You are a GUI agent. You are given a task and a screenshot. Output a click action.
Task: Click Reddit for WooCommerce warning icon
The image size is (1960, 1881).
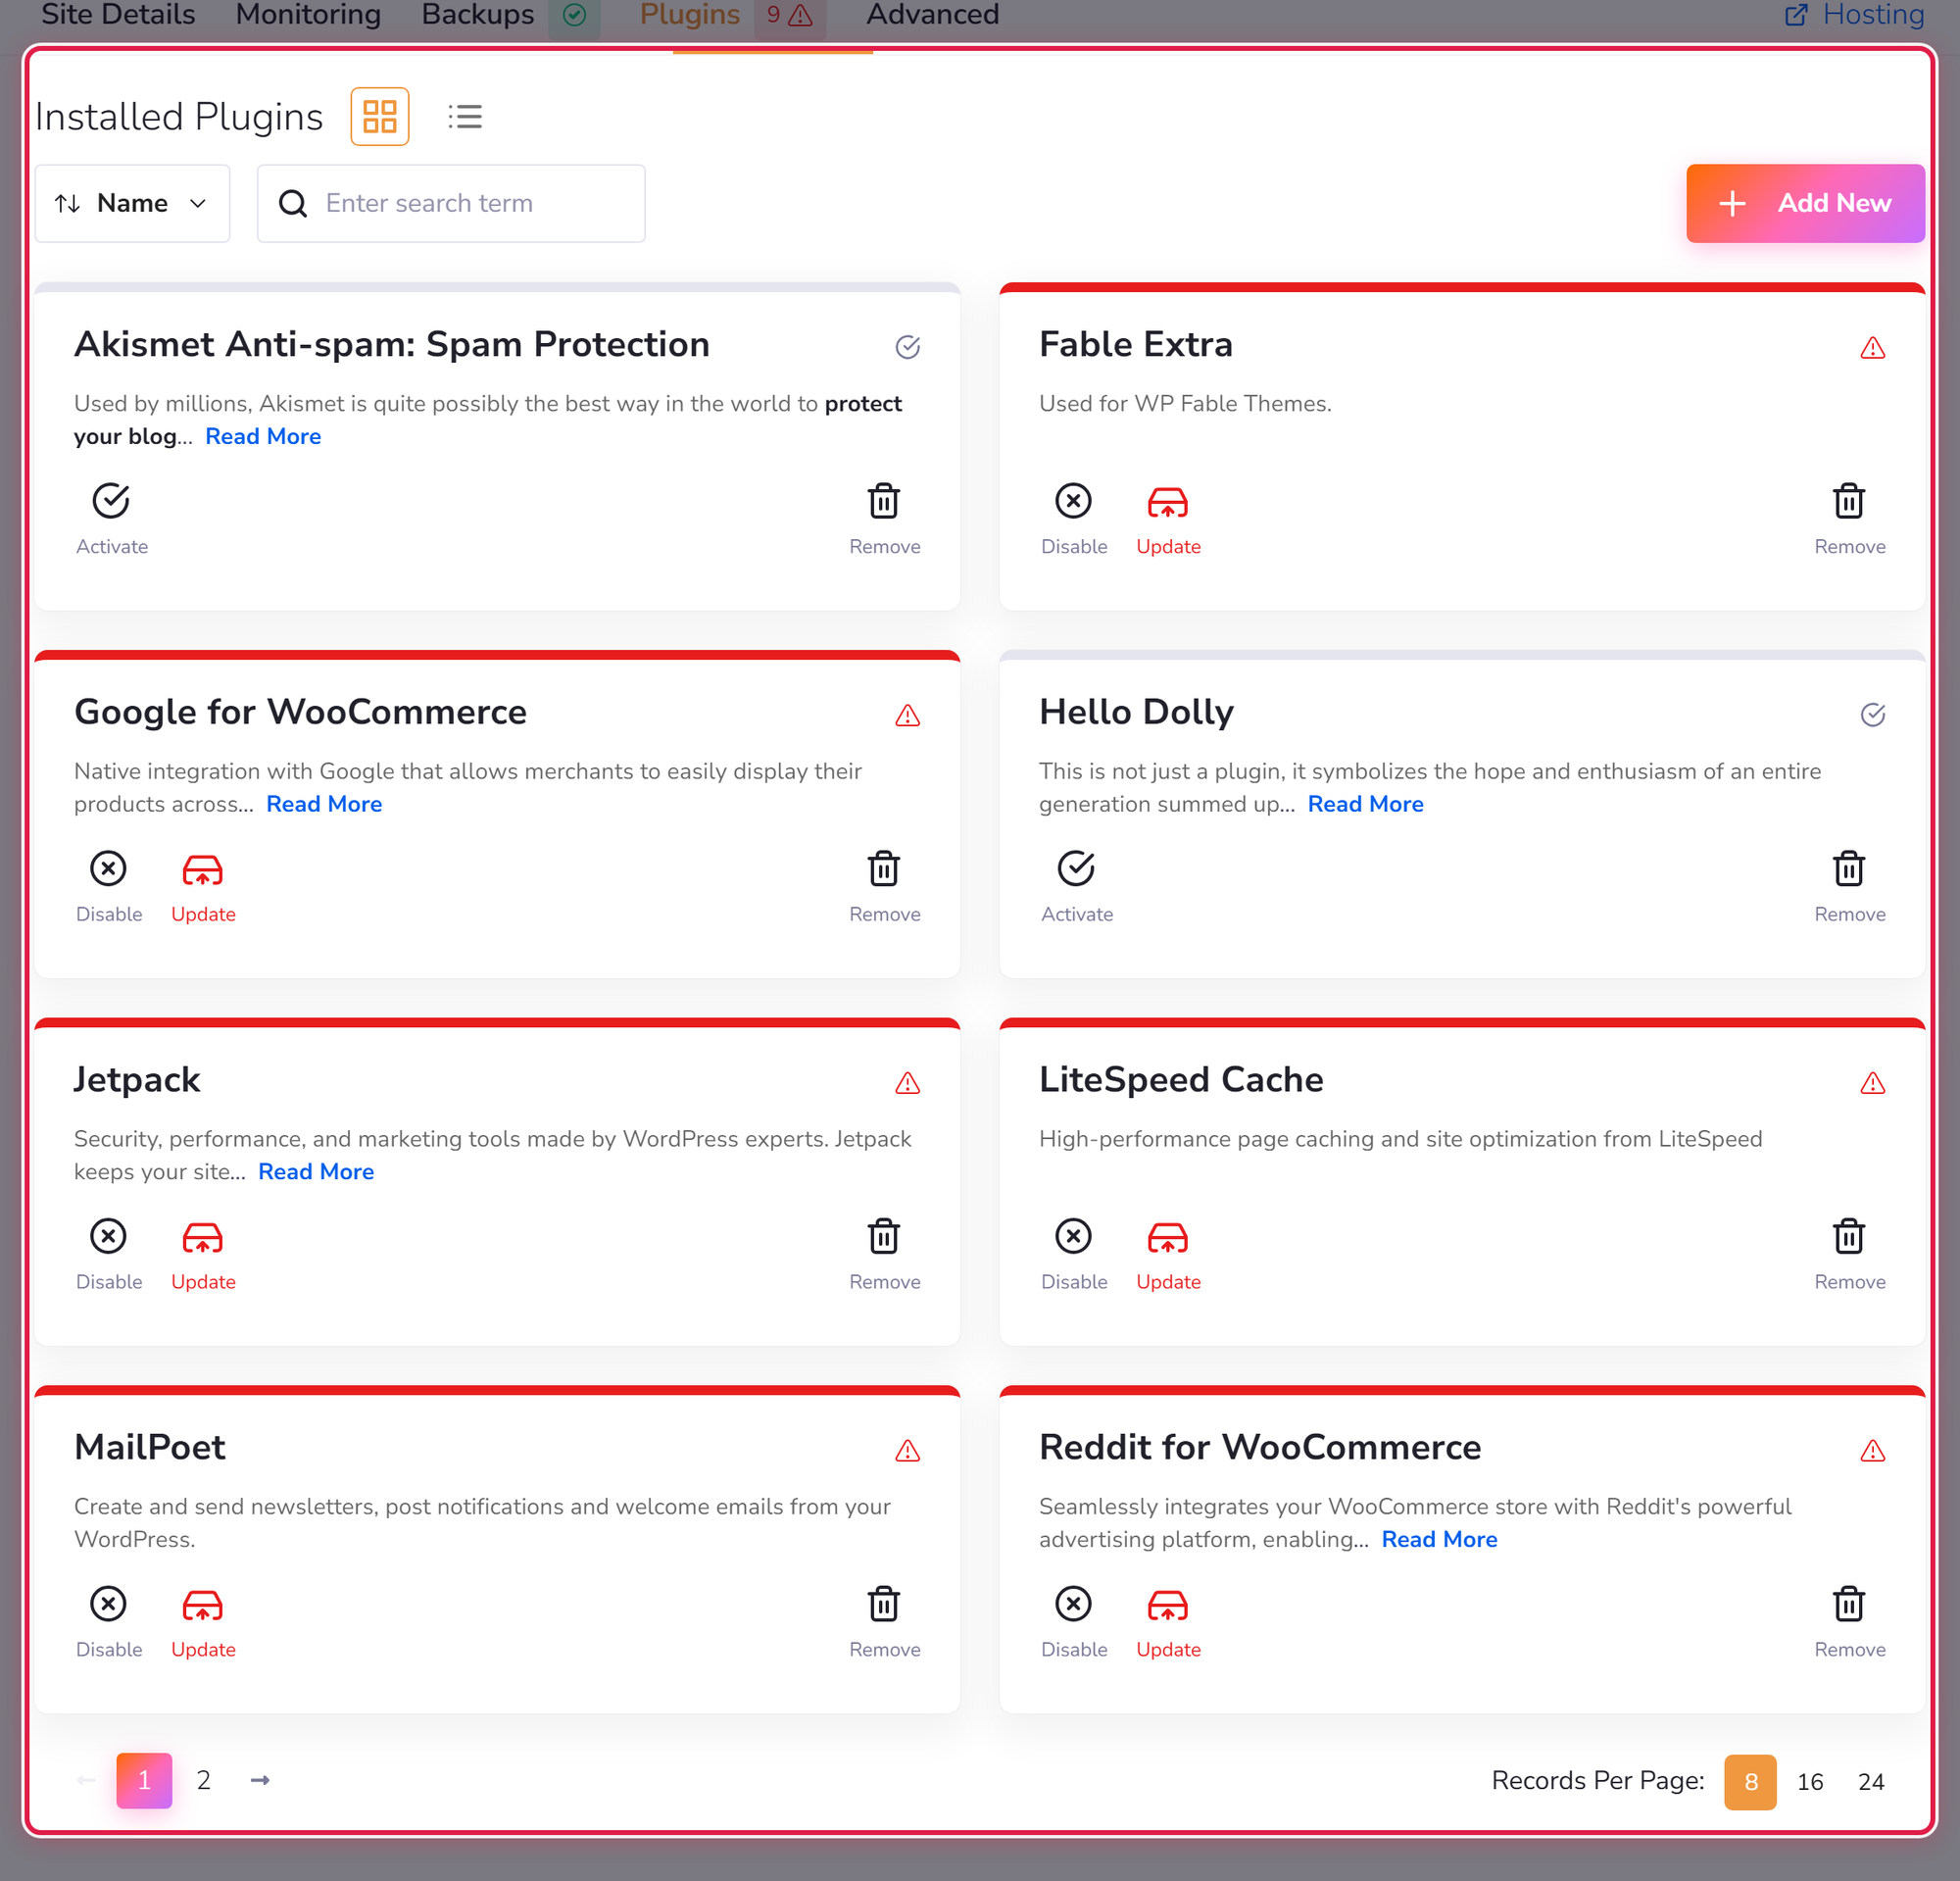point(1872,1450)
